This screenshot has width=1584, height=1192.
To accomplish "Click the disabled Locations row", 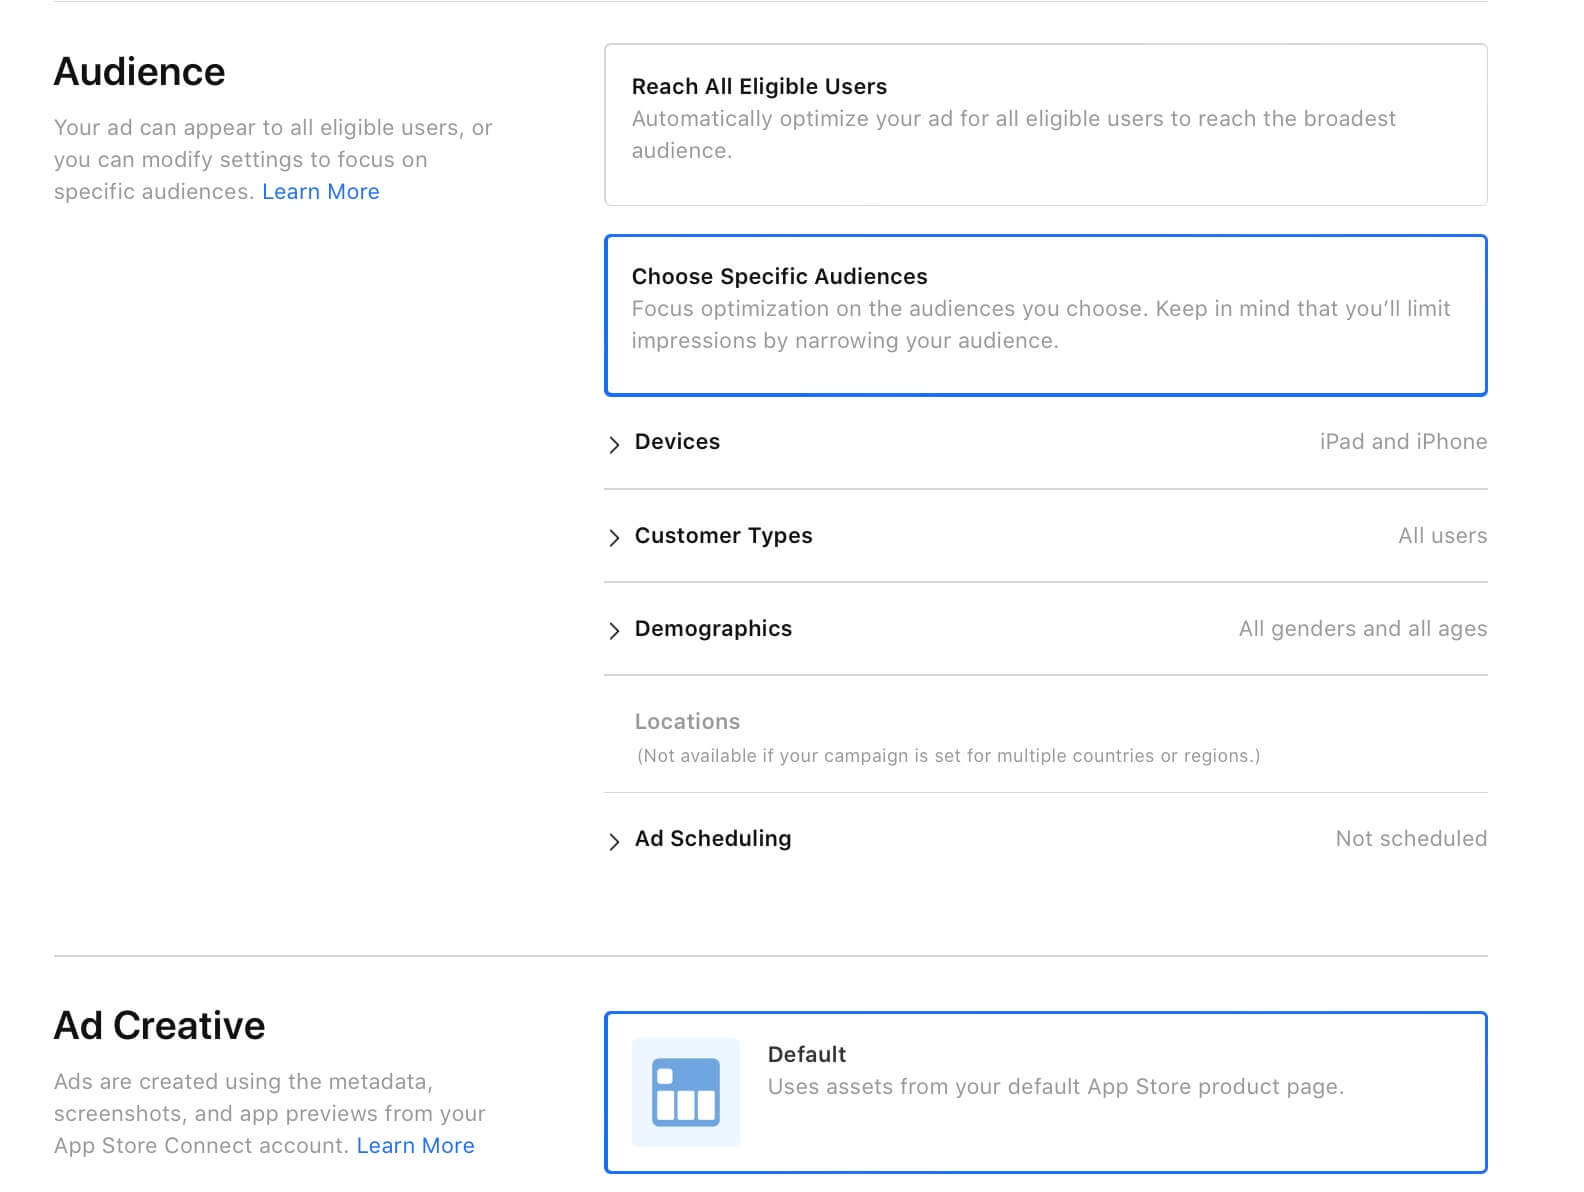I will point(687,722).
